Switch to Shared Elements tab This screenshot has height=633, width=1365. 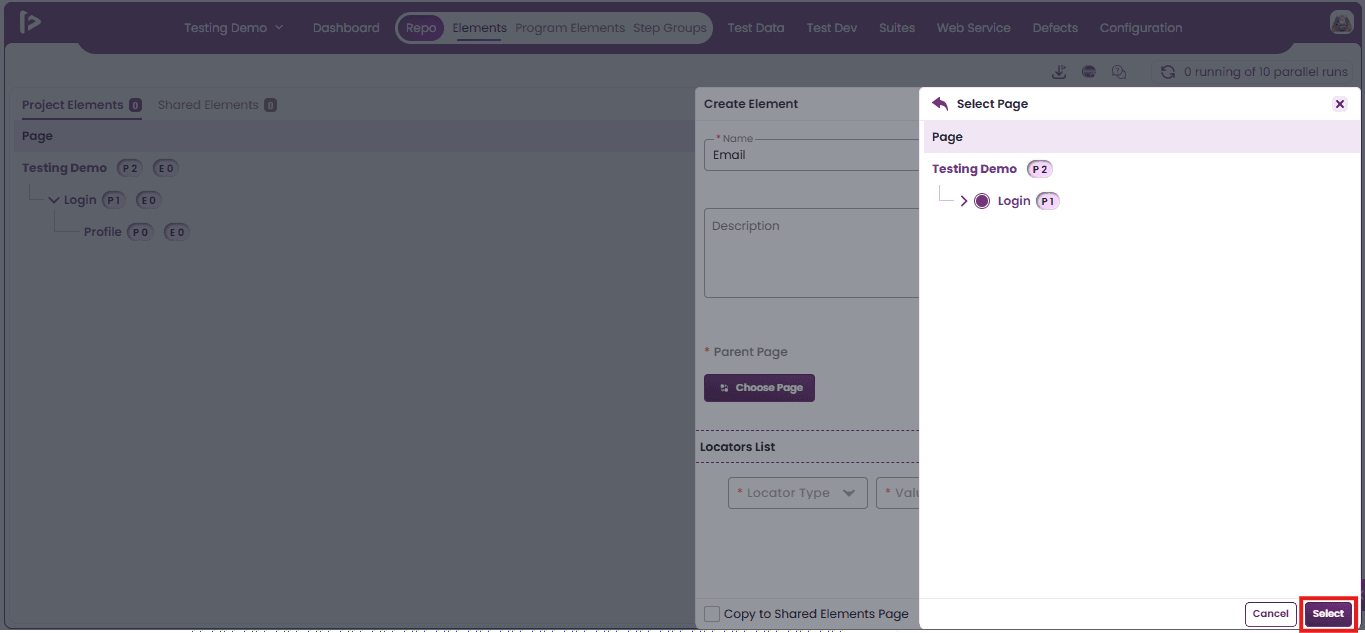click(217, 105)
